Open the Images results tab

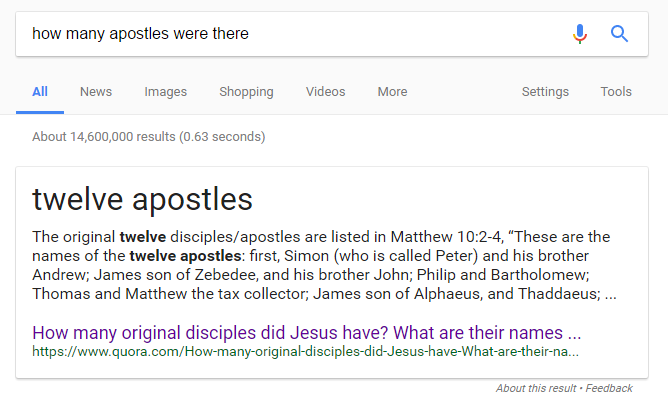point(165,92)
